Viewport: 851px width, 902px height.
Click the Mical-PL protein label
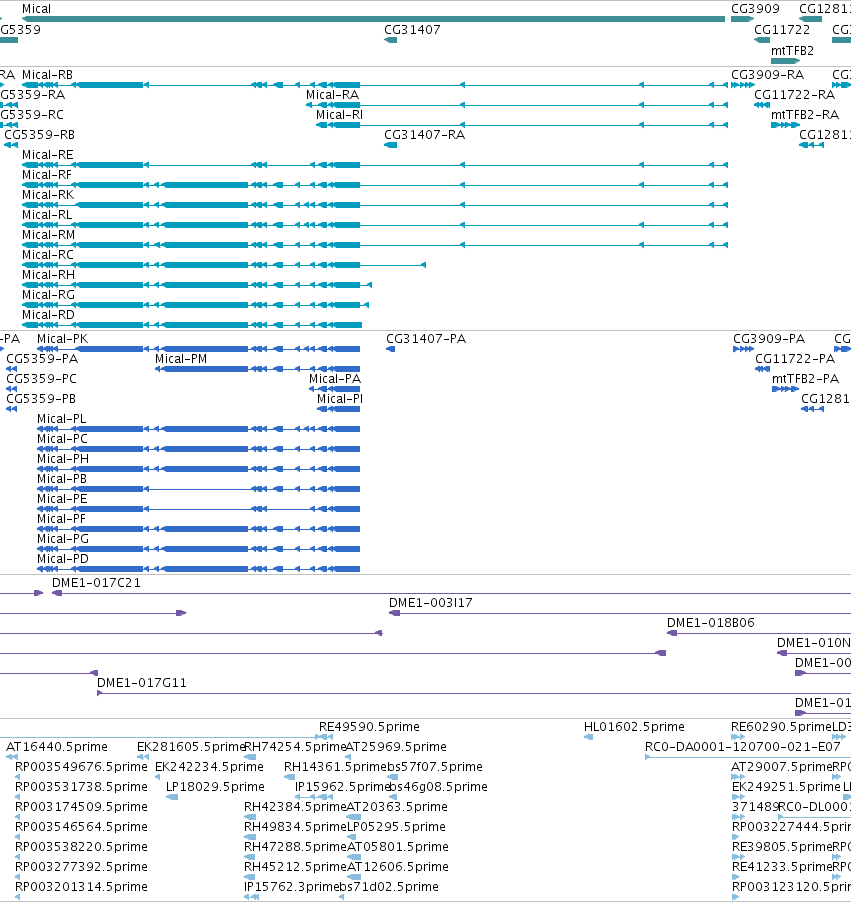point(62,419)
